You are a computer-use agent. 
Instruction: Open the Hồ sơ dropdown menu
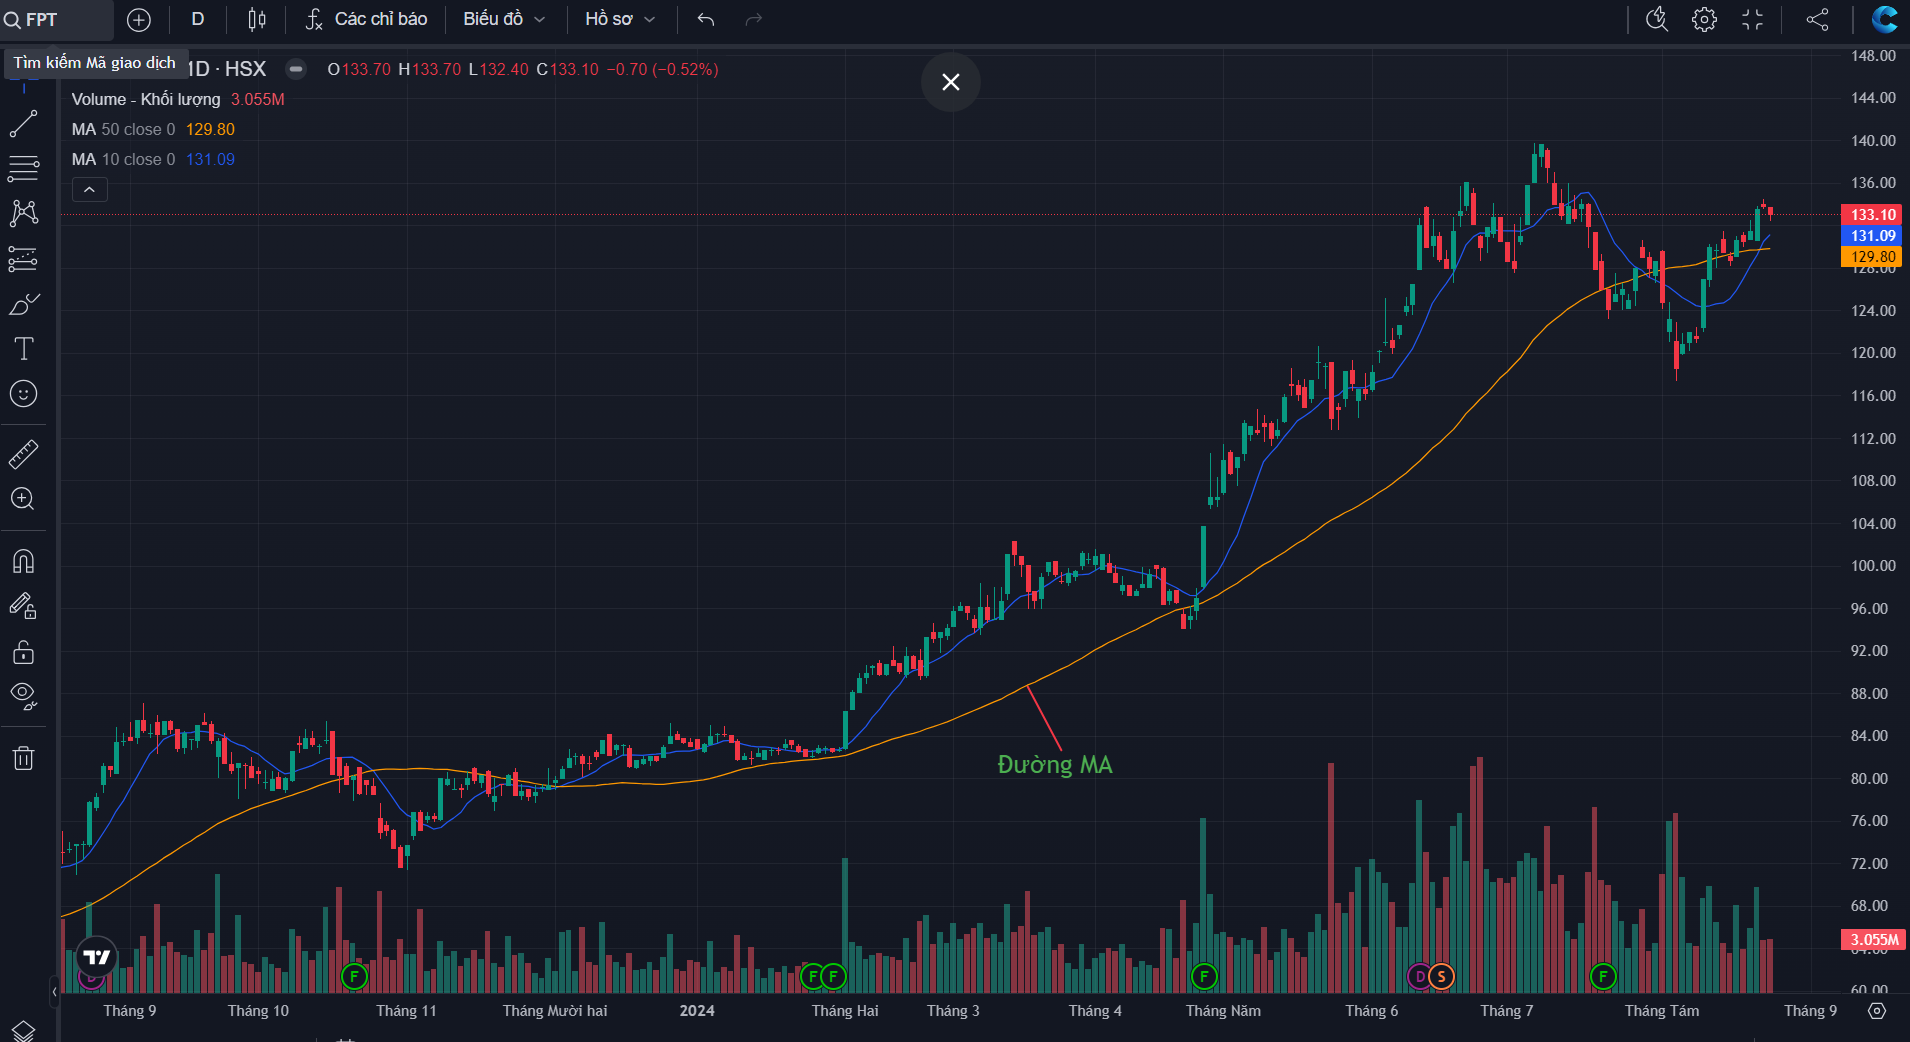coord(620,19)
